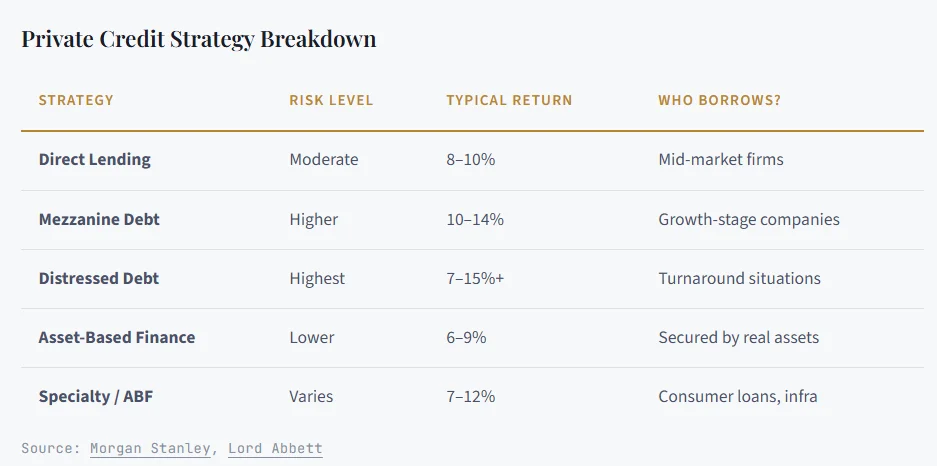
Task: Click the Highest risk level cell
Action: point(316,278)
